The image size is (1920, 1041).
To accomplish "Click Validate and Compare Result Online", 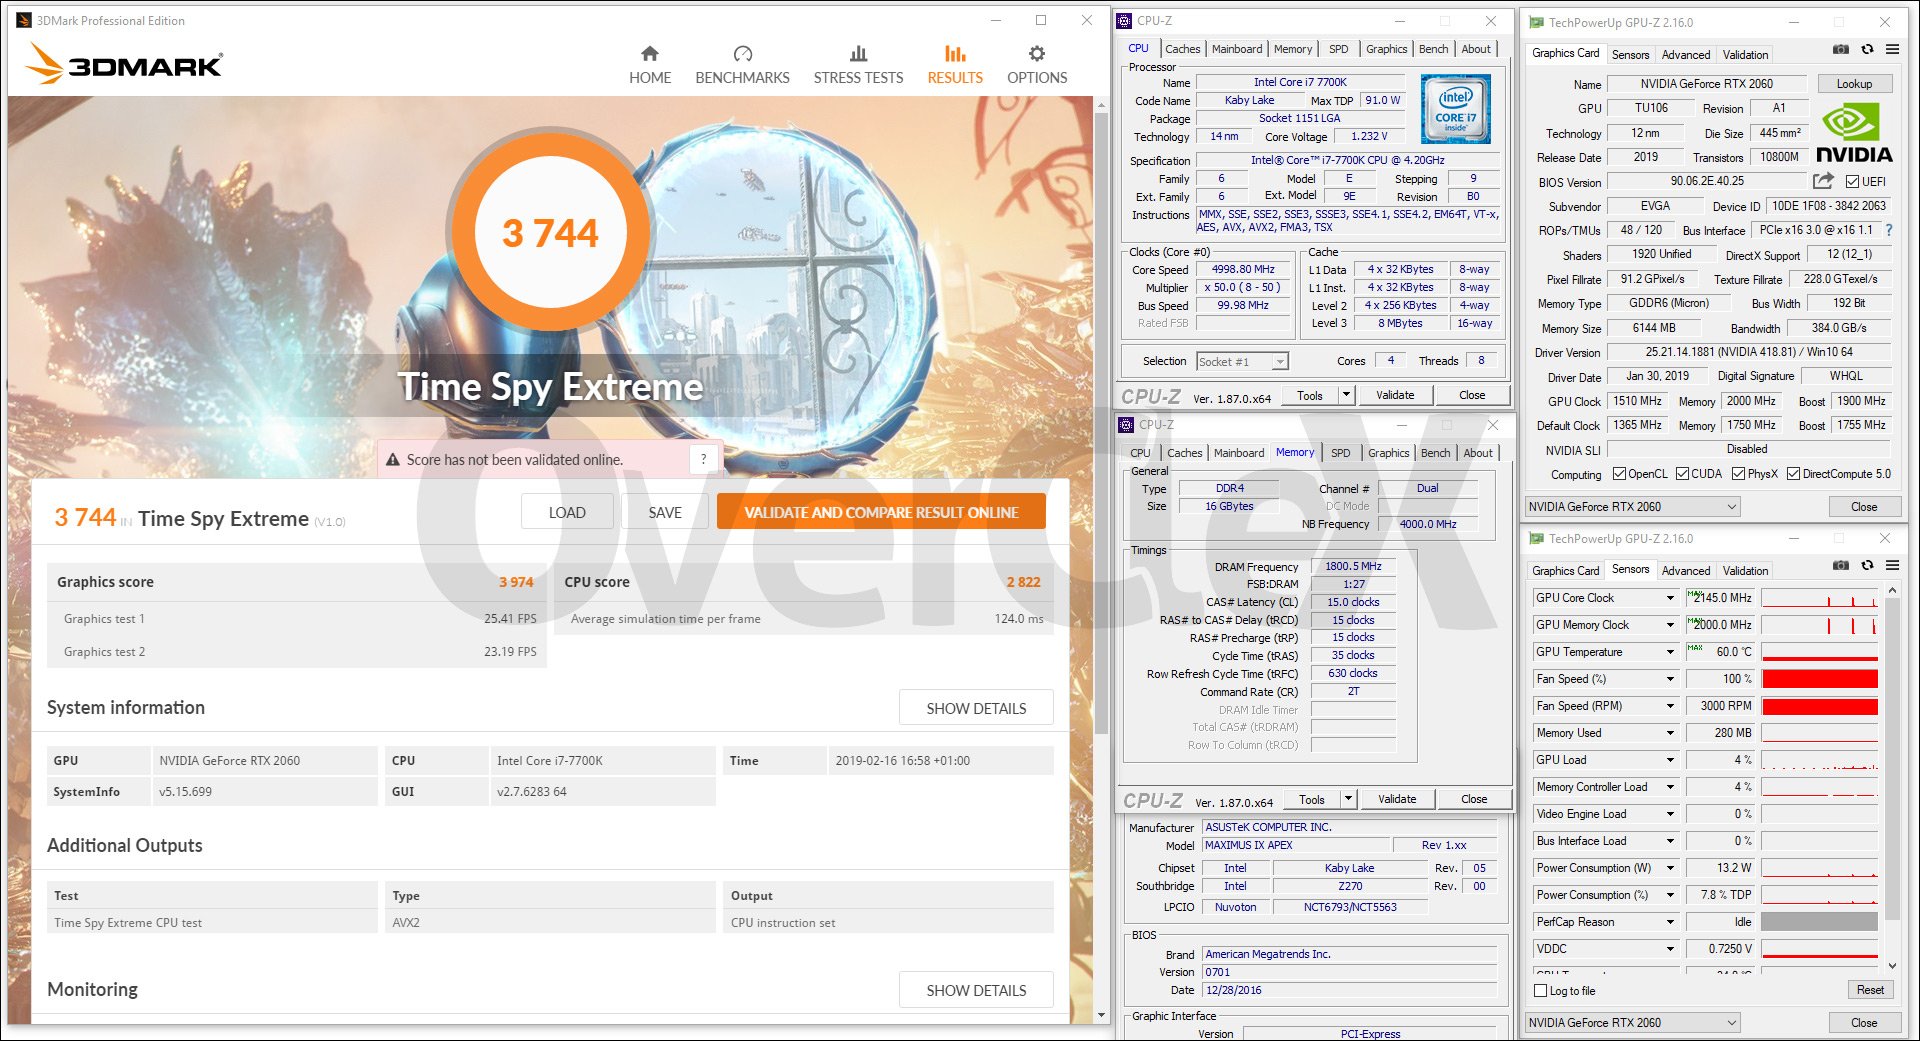I will [x=880, y=512].
